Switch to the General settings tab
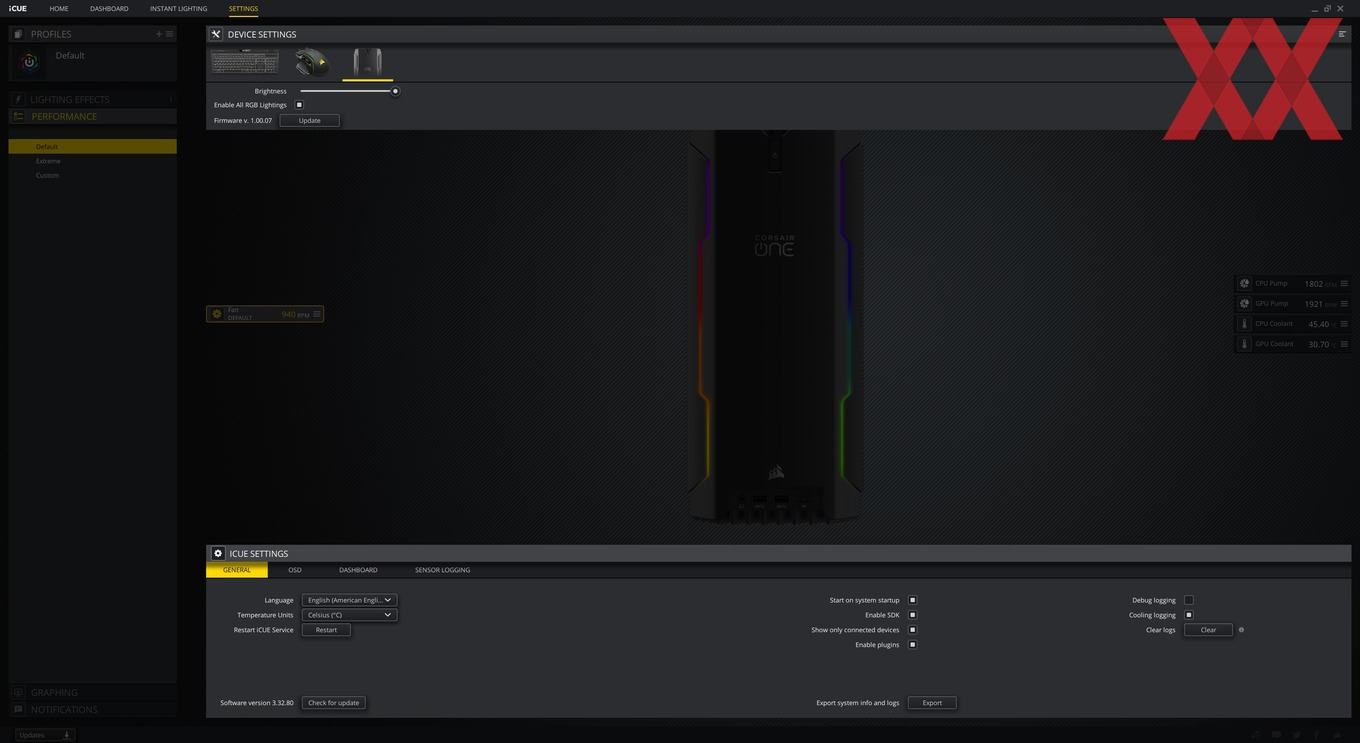 [237, 570]
